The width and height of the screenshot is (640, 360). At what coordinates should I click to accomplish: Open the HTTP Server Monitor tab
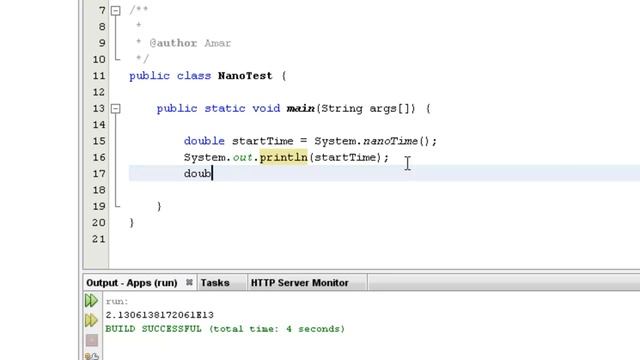point(300,282)
